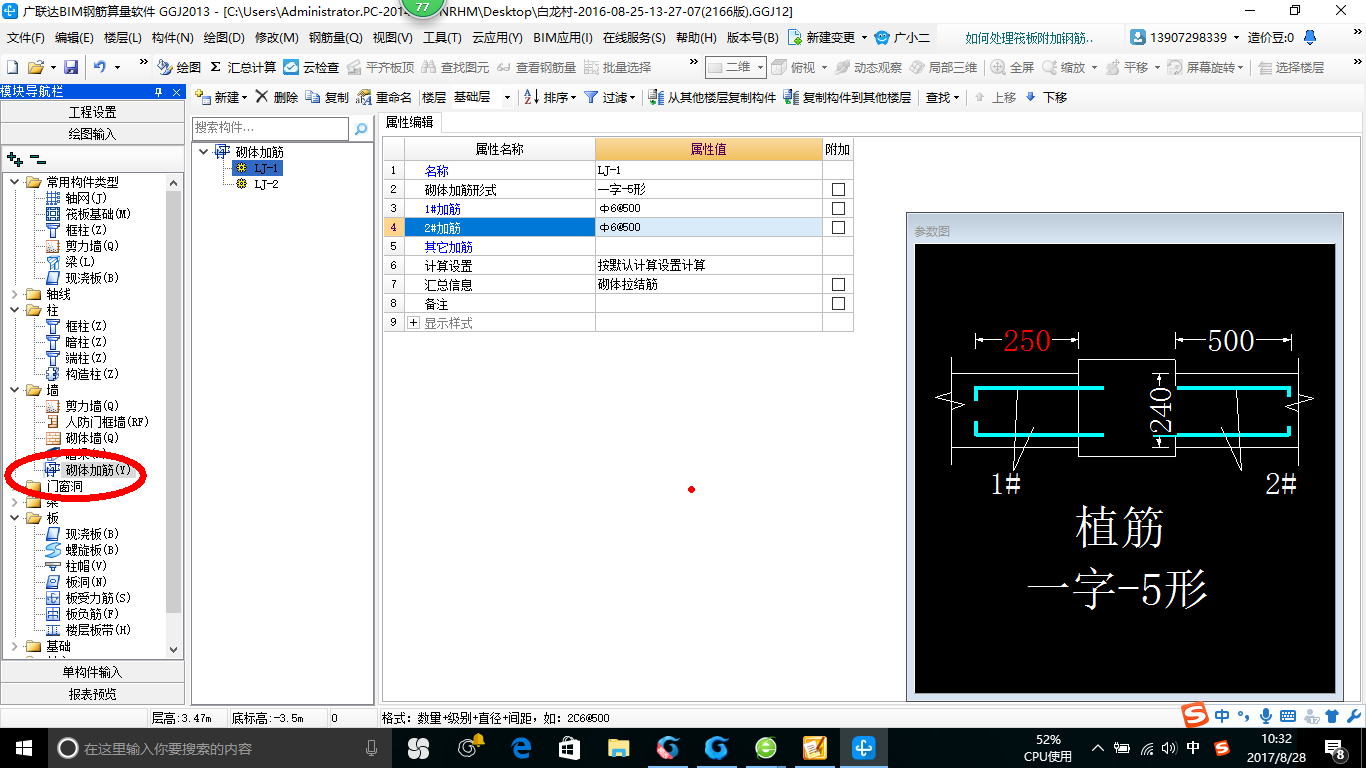Click 新建 new component button

point(222,97)
